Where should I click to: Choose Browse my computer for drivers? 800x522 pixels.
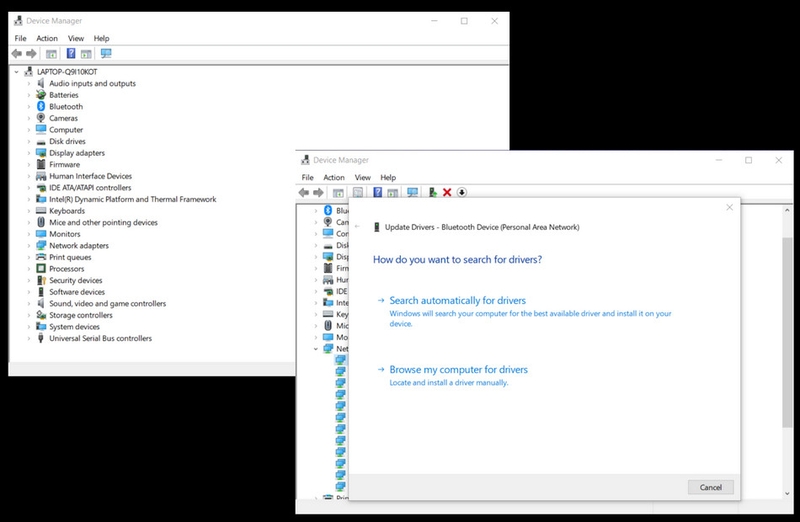(x=459, y=369)
